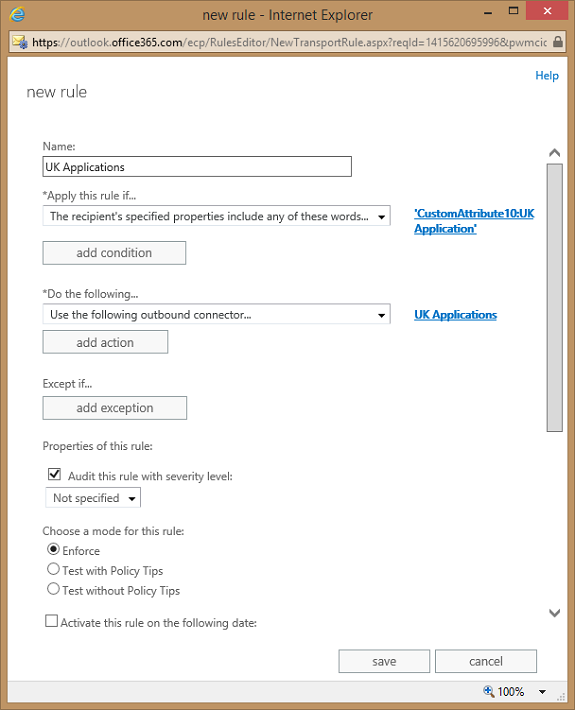Open the Do the following action dropdown

click(x=216, y=314)
